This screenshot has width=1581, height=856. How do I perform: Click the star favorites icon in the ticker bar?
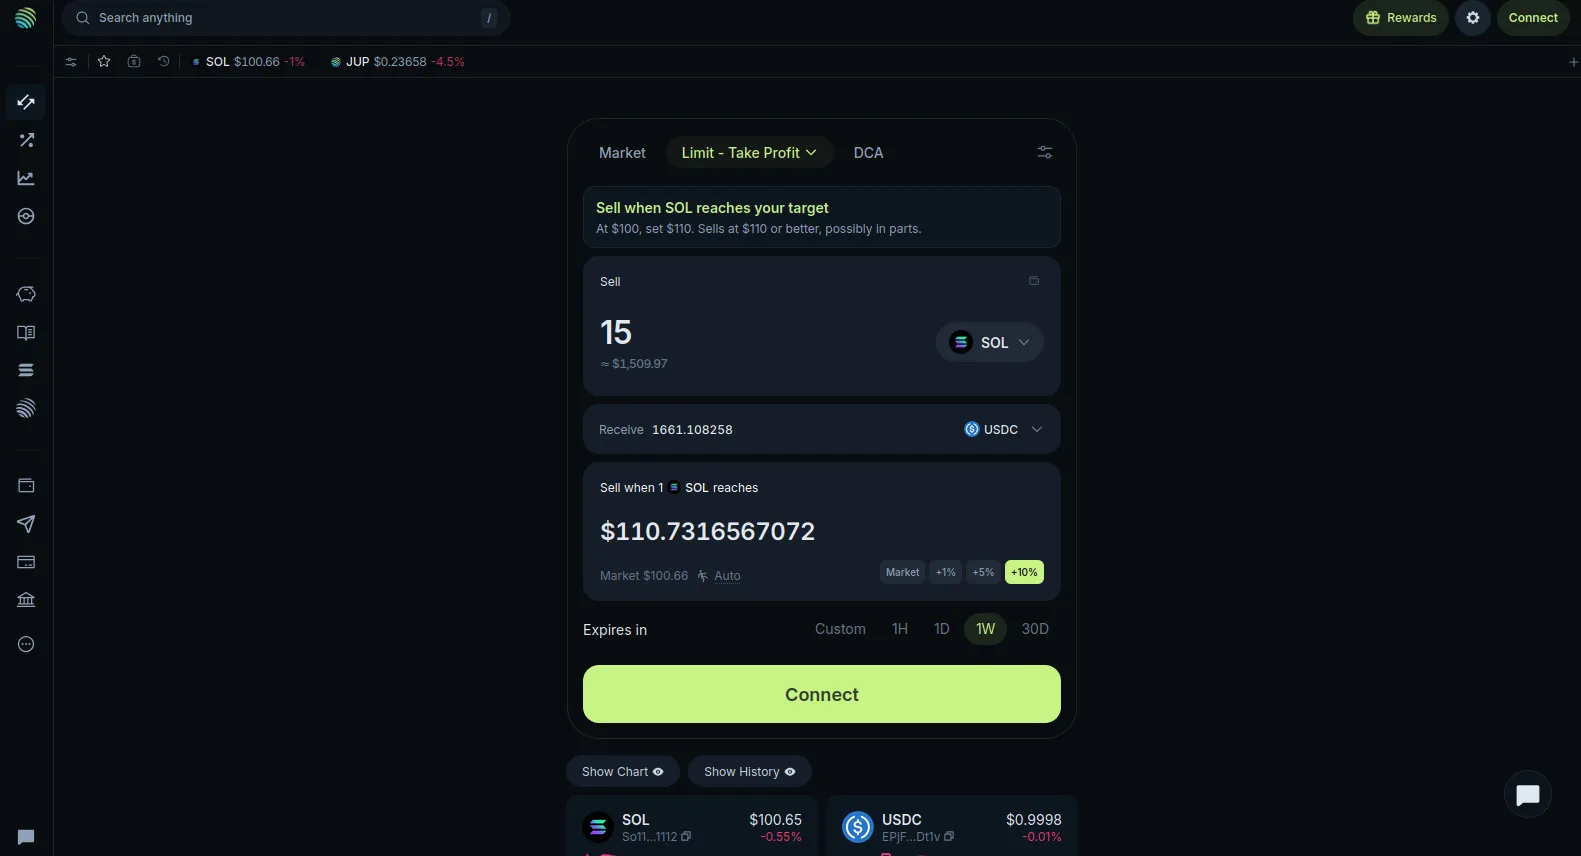click(104, 62)
